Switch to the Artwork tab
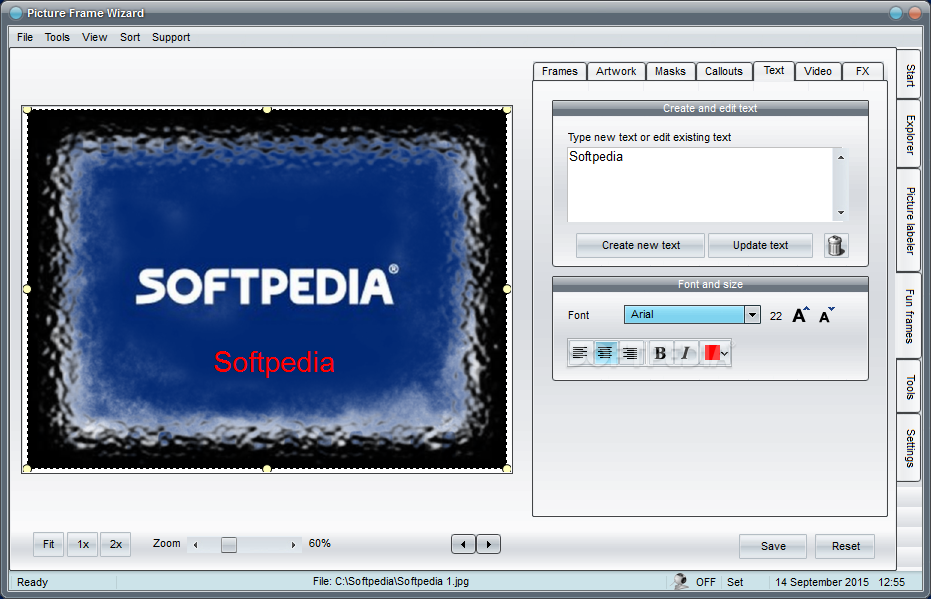The image size is (931, 599). pos(616,71)
